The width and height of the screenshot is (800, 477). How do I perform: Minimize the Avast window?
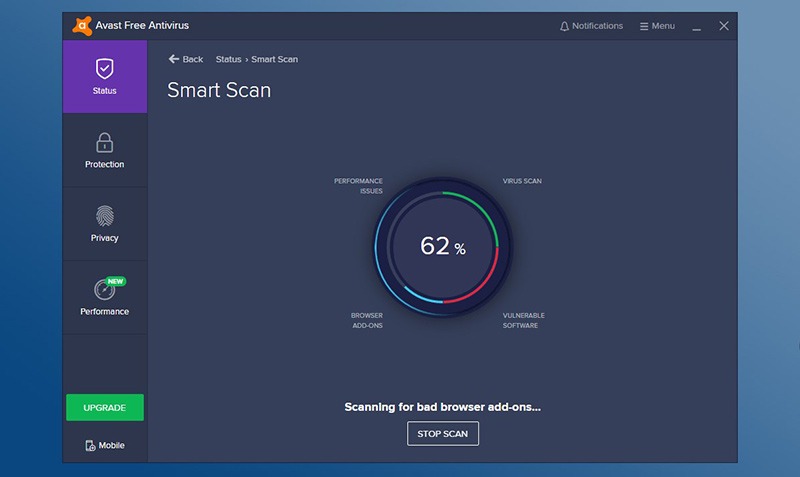tap(696, 27)
